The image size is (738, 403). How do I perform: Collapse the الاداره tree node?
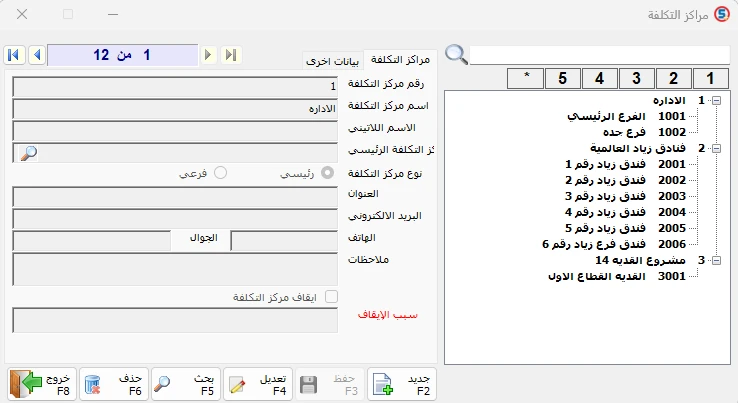pyautogui.click(x=716, y=100)
